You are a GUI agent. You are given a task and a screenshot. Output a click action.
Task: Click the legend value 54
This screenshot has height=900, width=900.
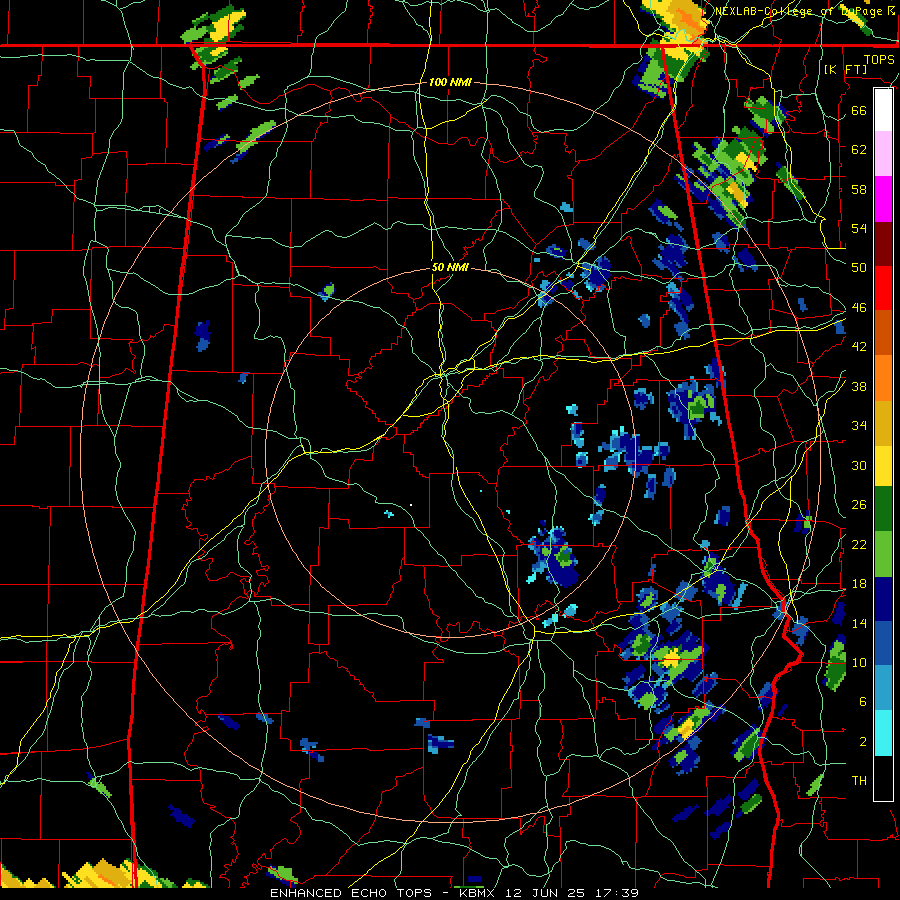point(859,228)
